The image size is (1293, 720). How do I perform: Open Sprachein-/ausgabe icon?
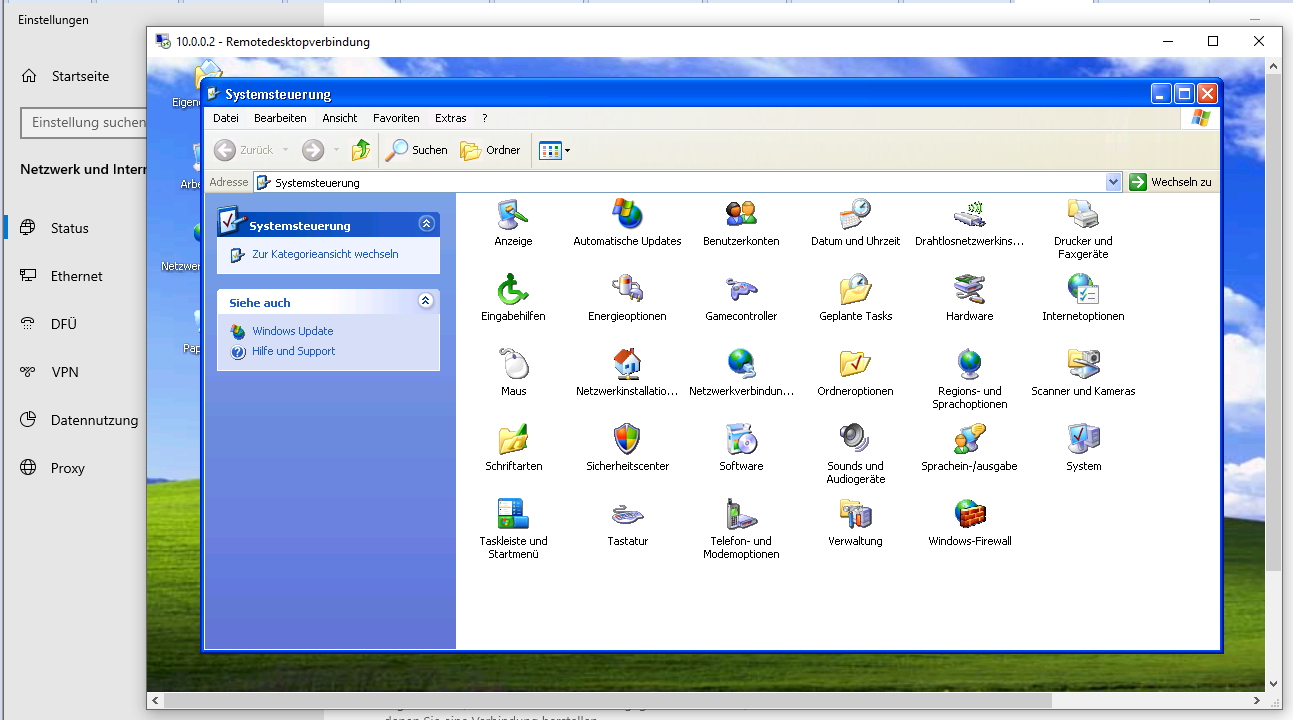pos(969,439)
